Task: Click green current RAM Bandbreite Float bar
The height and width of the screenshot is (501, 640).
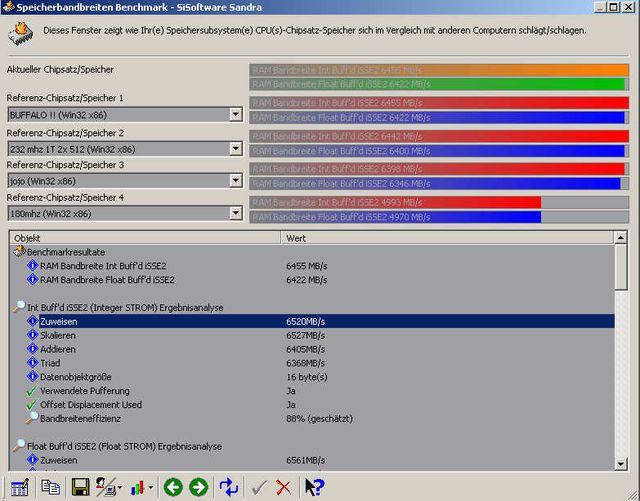Action: coord(439,84)
